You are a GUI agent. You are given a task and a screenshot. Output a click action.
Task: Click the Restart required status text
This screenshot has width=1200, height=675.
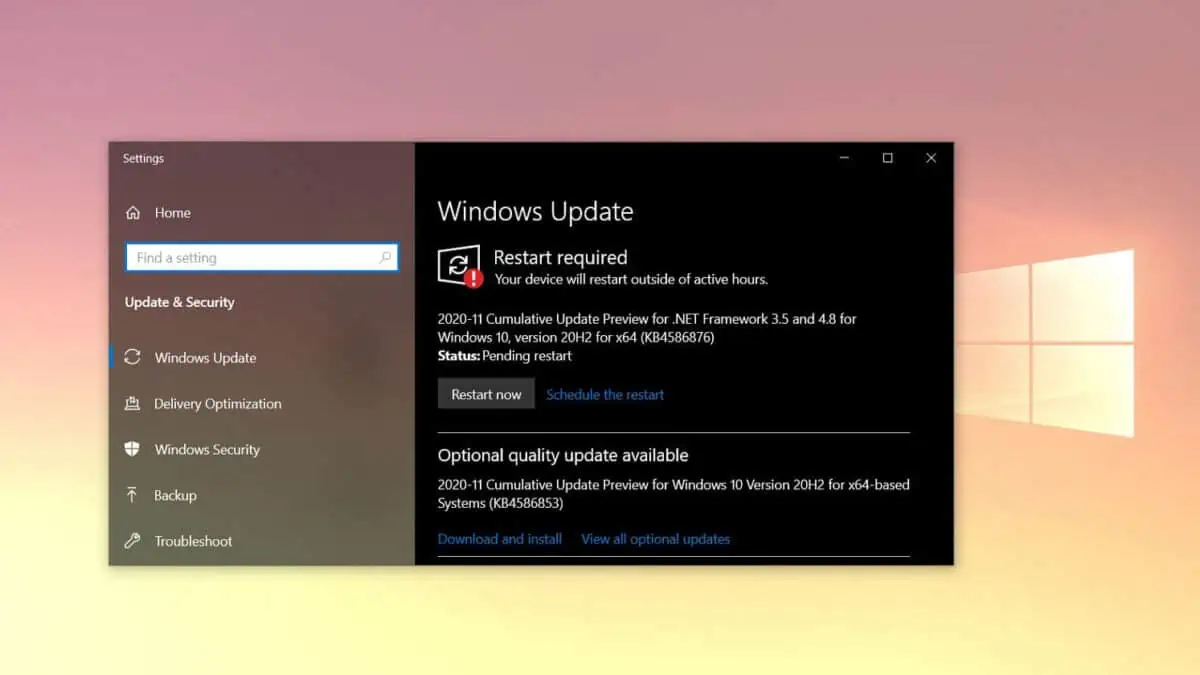tap(560, 258)
